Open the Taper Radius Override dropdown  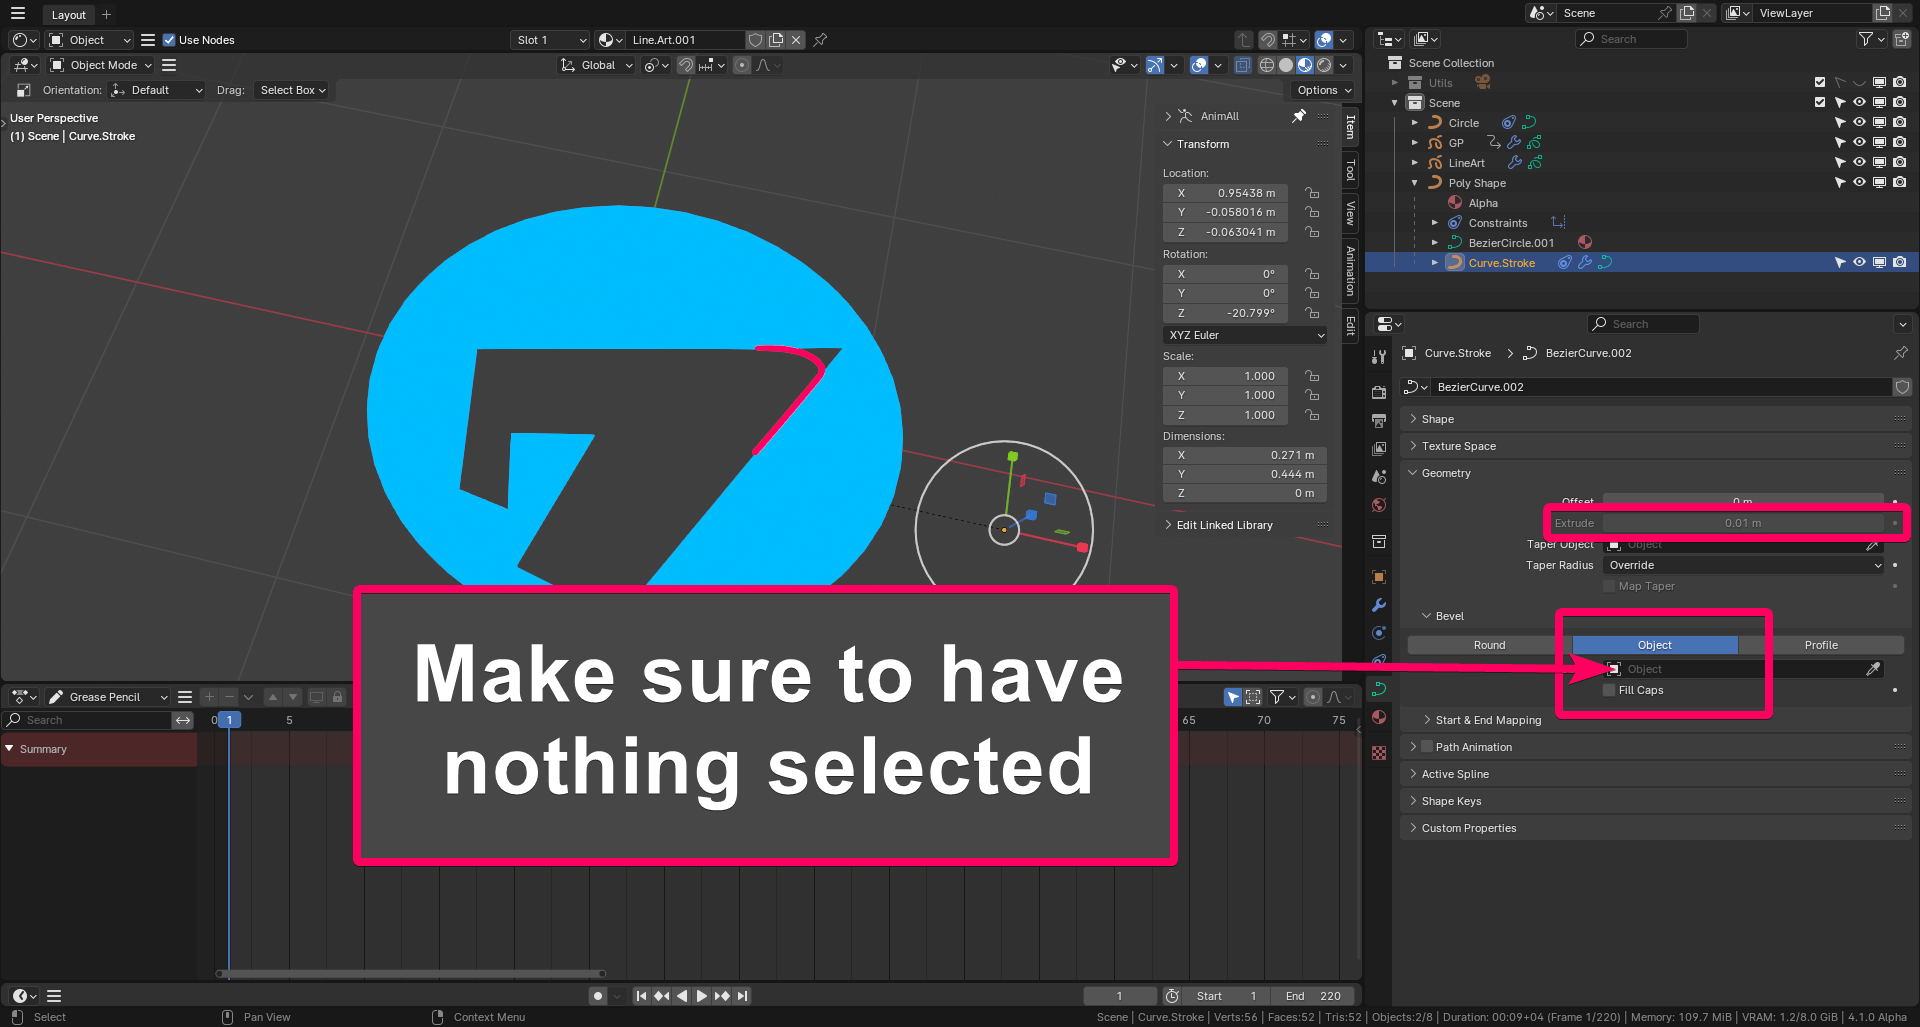1745,565
